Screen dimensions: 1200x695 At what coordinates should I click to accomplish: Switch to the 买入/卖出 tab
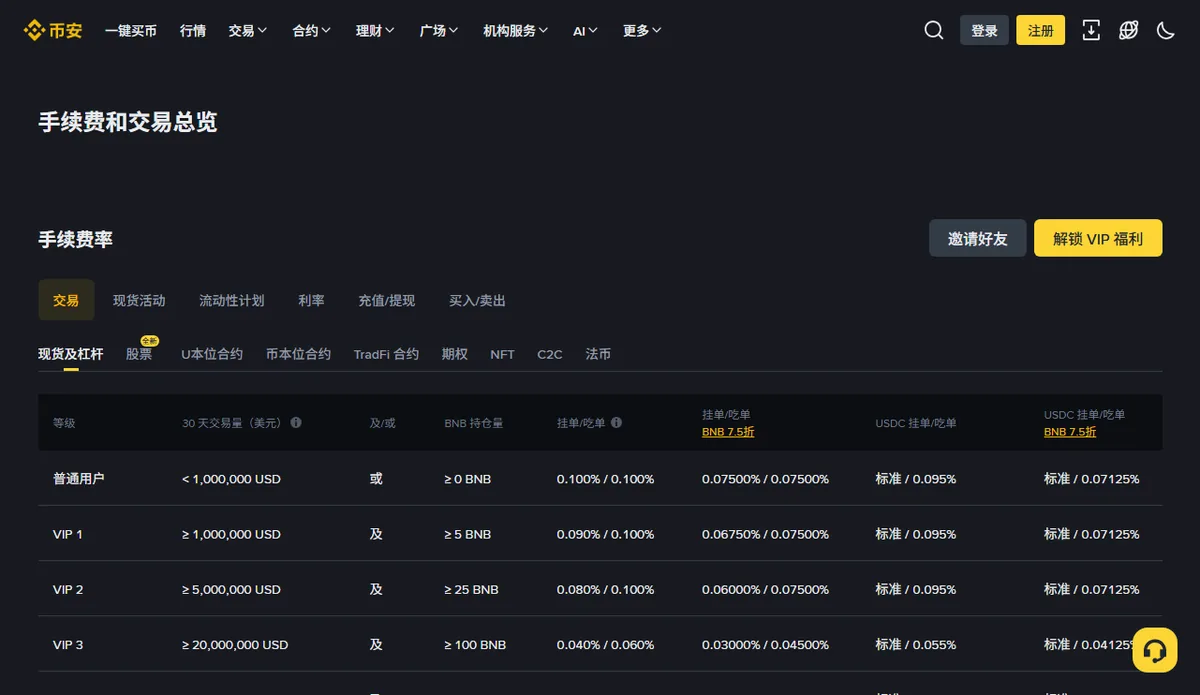pos(477,300)
